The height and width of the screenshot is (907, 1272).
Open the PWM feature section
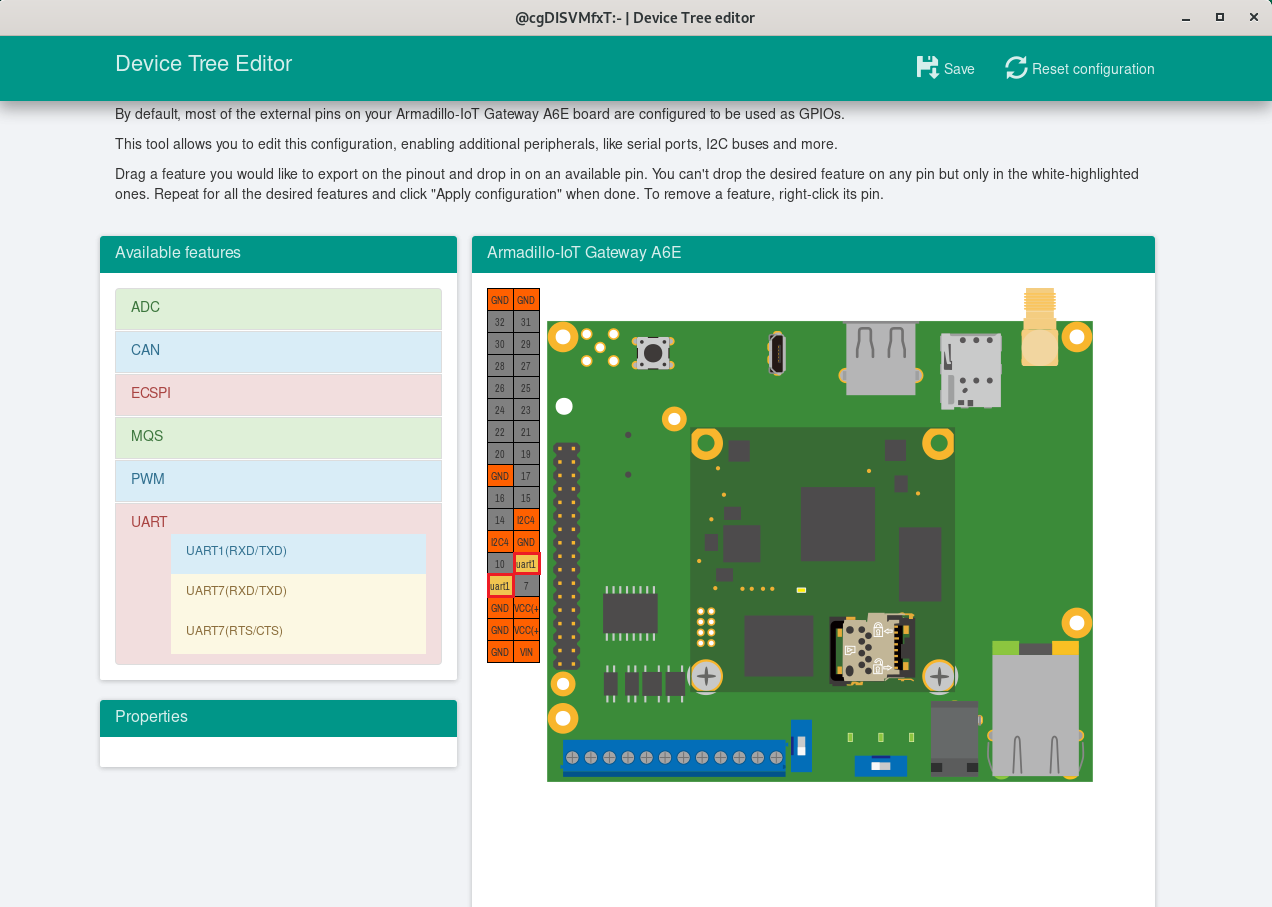278,480
